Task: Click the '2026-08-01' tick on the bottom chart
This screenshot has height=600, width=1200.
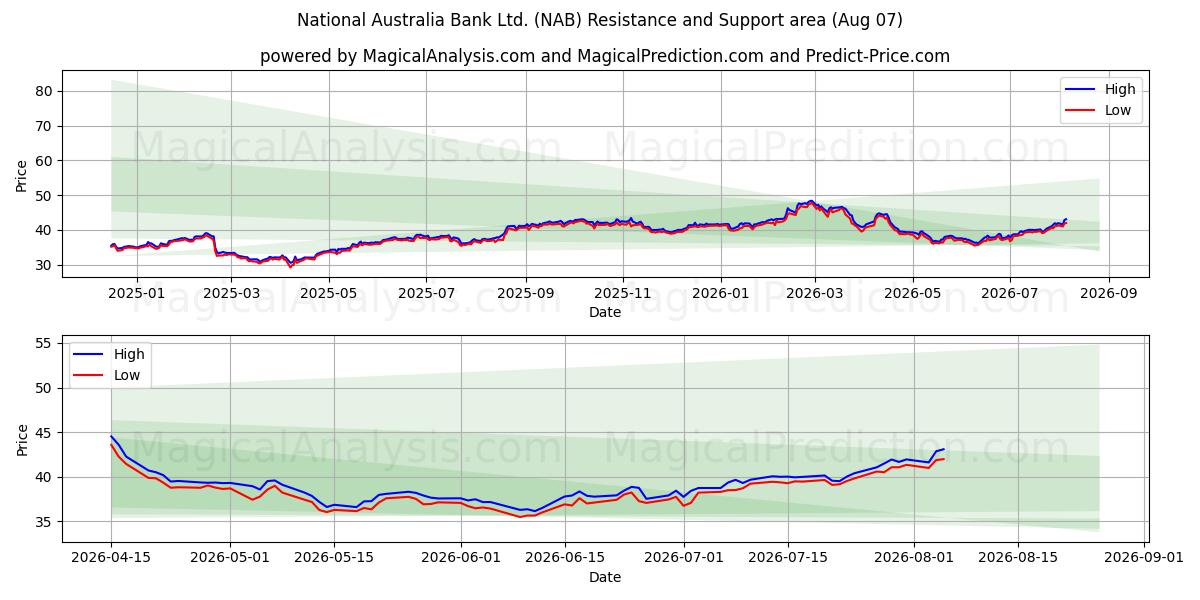Action: click(914, 559)
